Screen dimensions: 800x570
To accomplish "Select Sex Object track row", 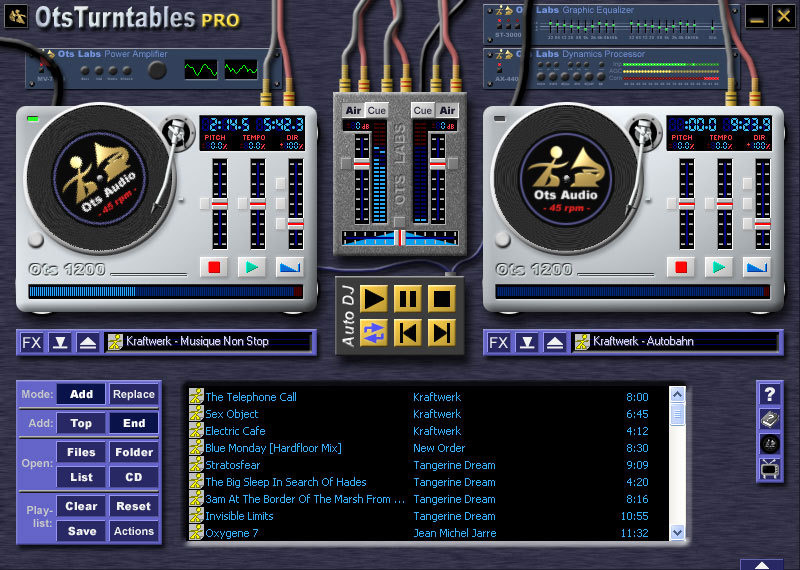I will (427, 414).
